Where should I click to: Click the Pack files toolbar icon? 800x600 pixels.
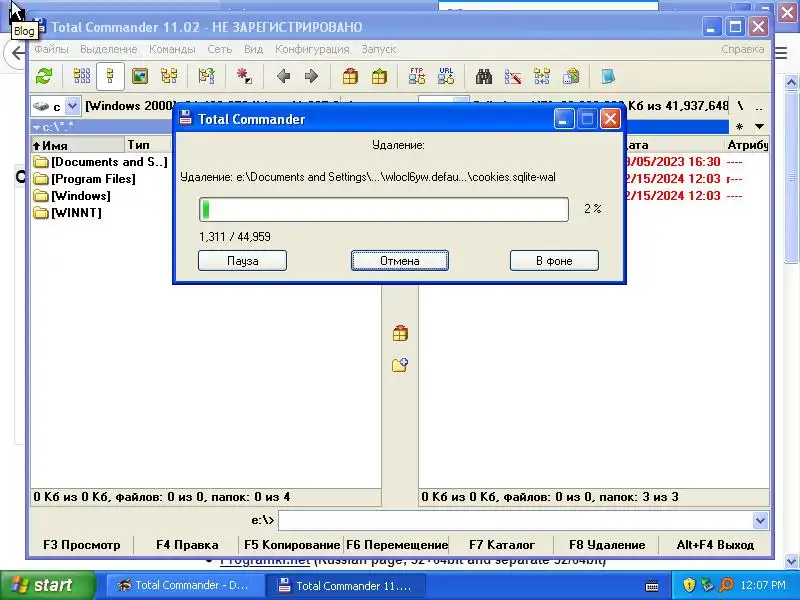pyautogui.click(x=350, y=77)
